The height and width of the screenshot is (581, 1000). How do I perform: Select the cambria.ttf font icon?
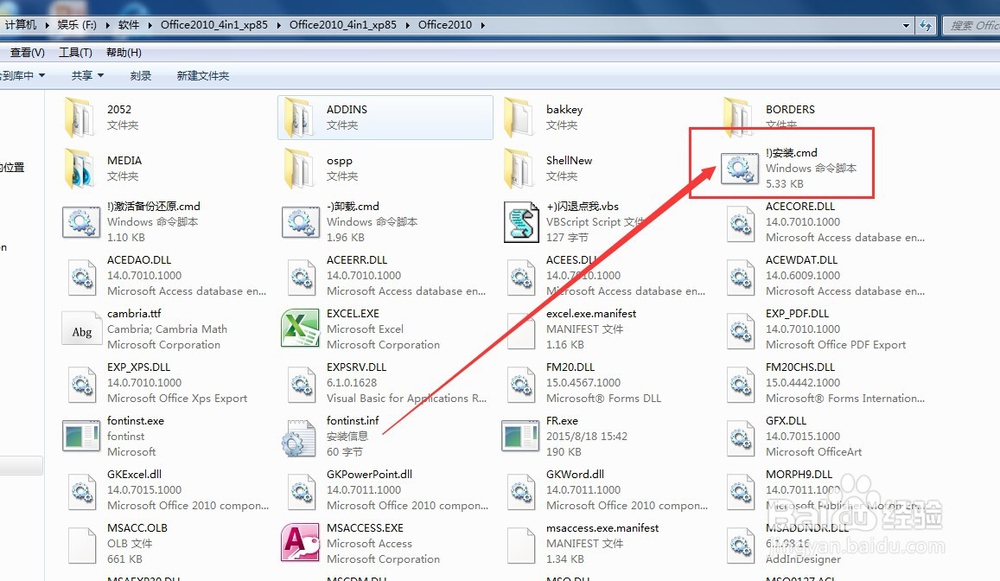click(x=82, y=329)
